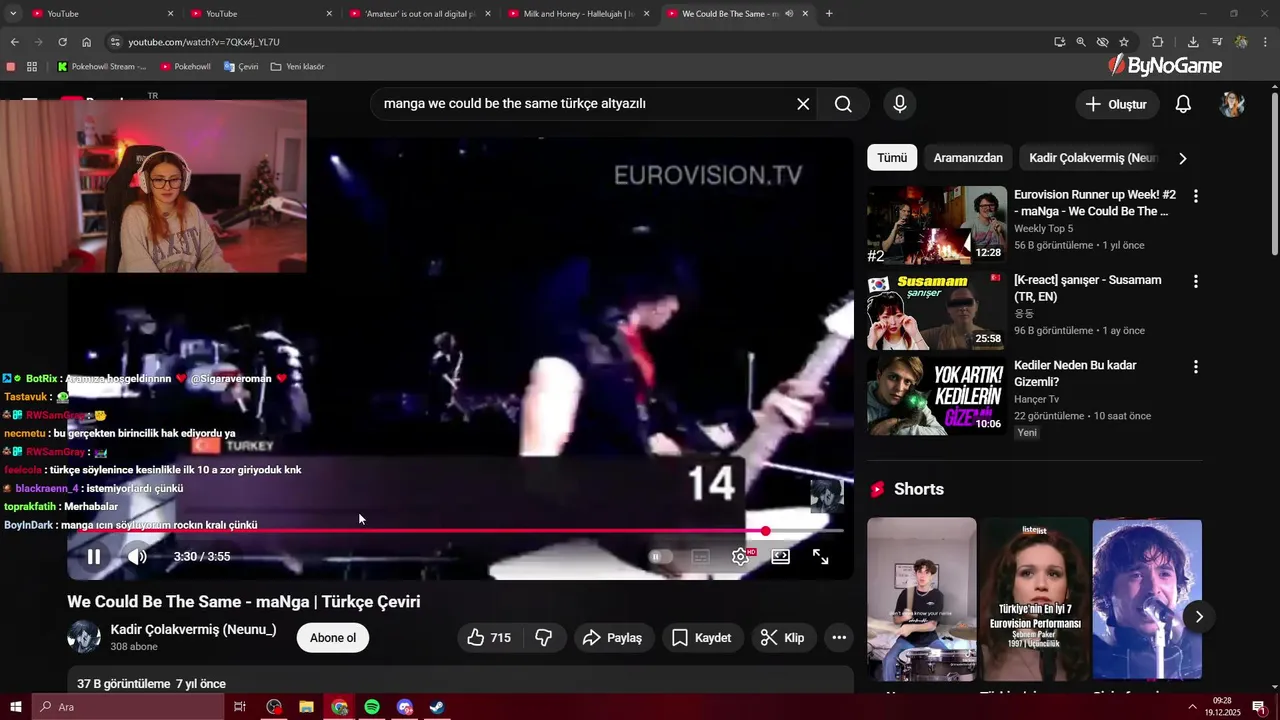The height and width of the screenshot is (720, 1280).
Task: Subscribe with the Abone ol button
Action: click(333, 638)
